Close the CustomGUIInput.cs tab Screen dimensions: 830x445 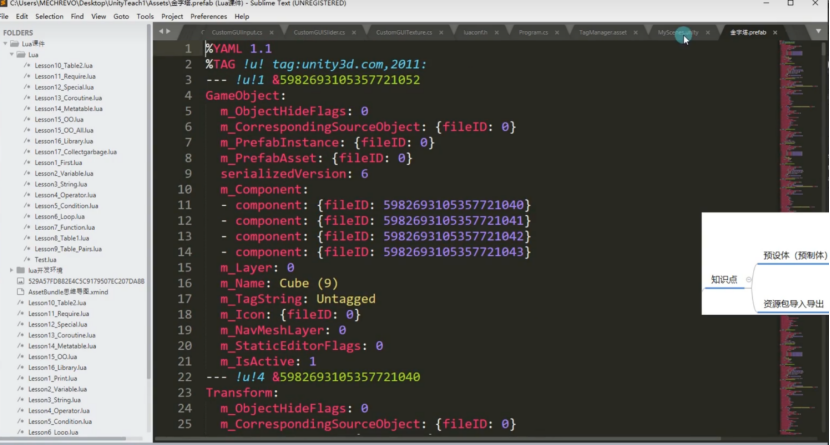pos(272,33)
